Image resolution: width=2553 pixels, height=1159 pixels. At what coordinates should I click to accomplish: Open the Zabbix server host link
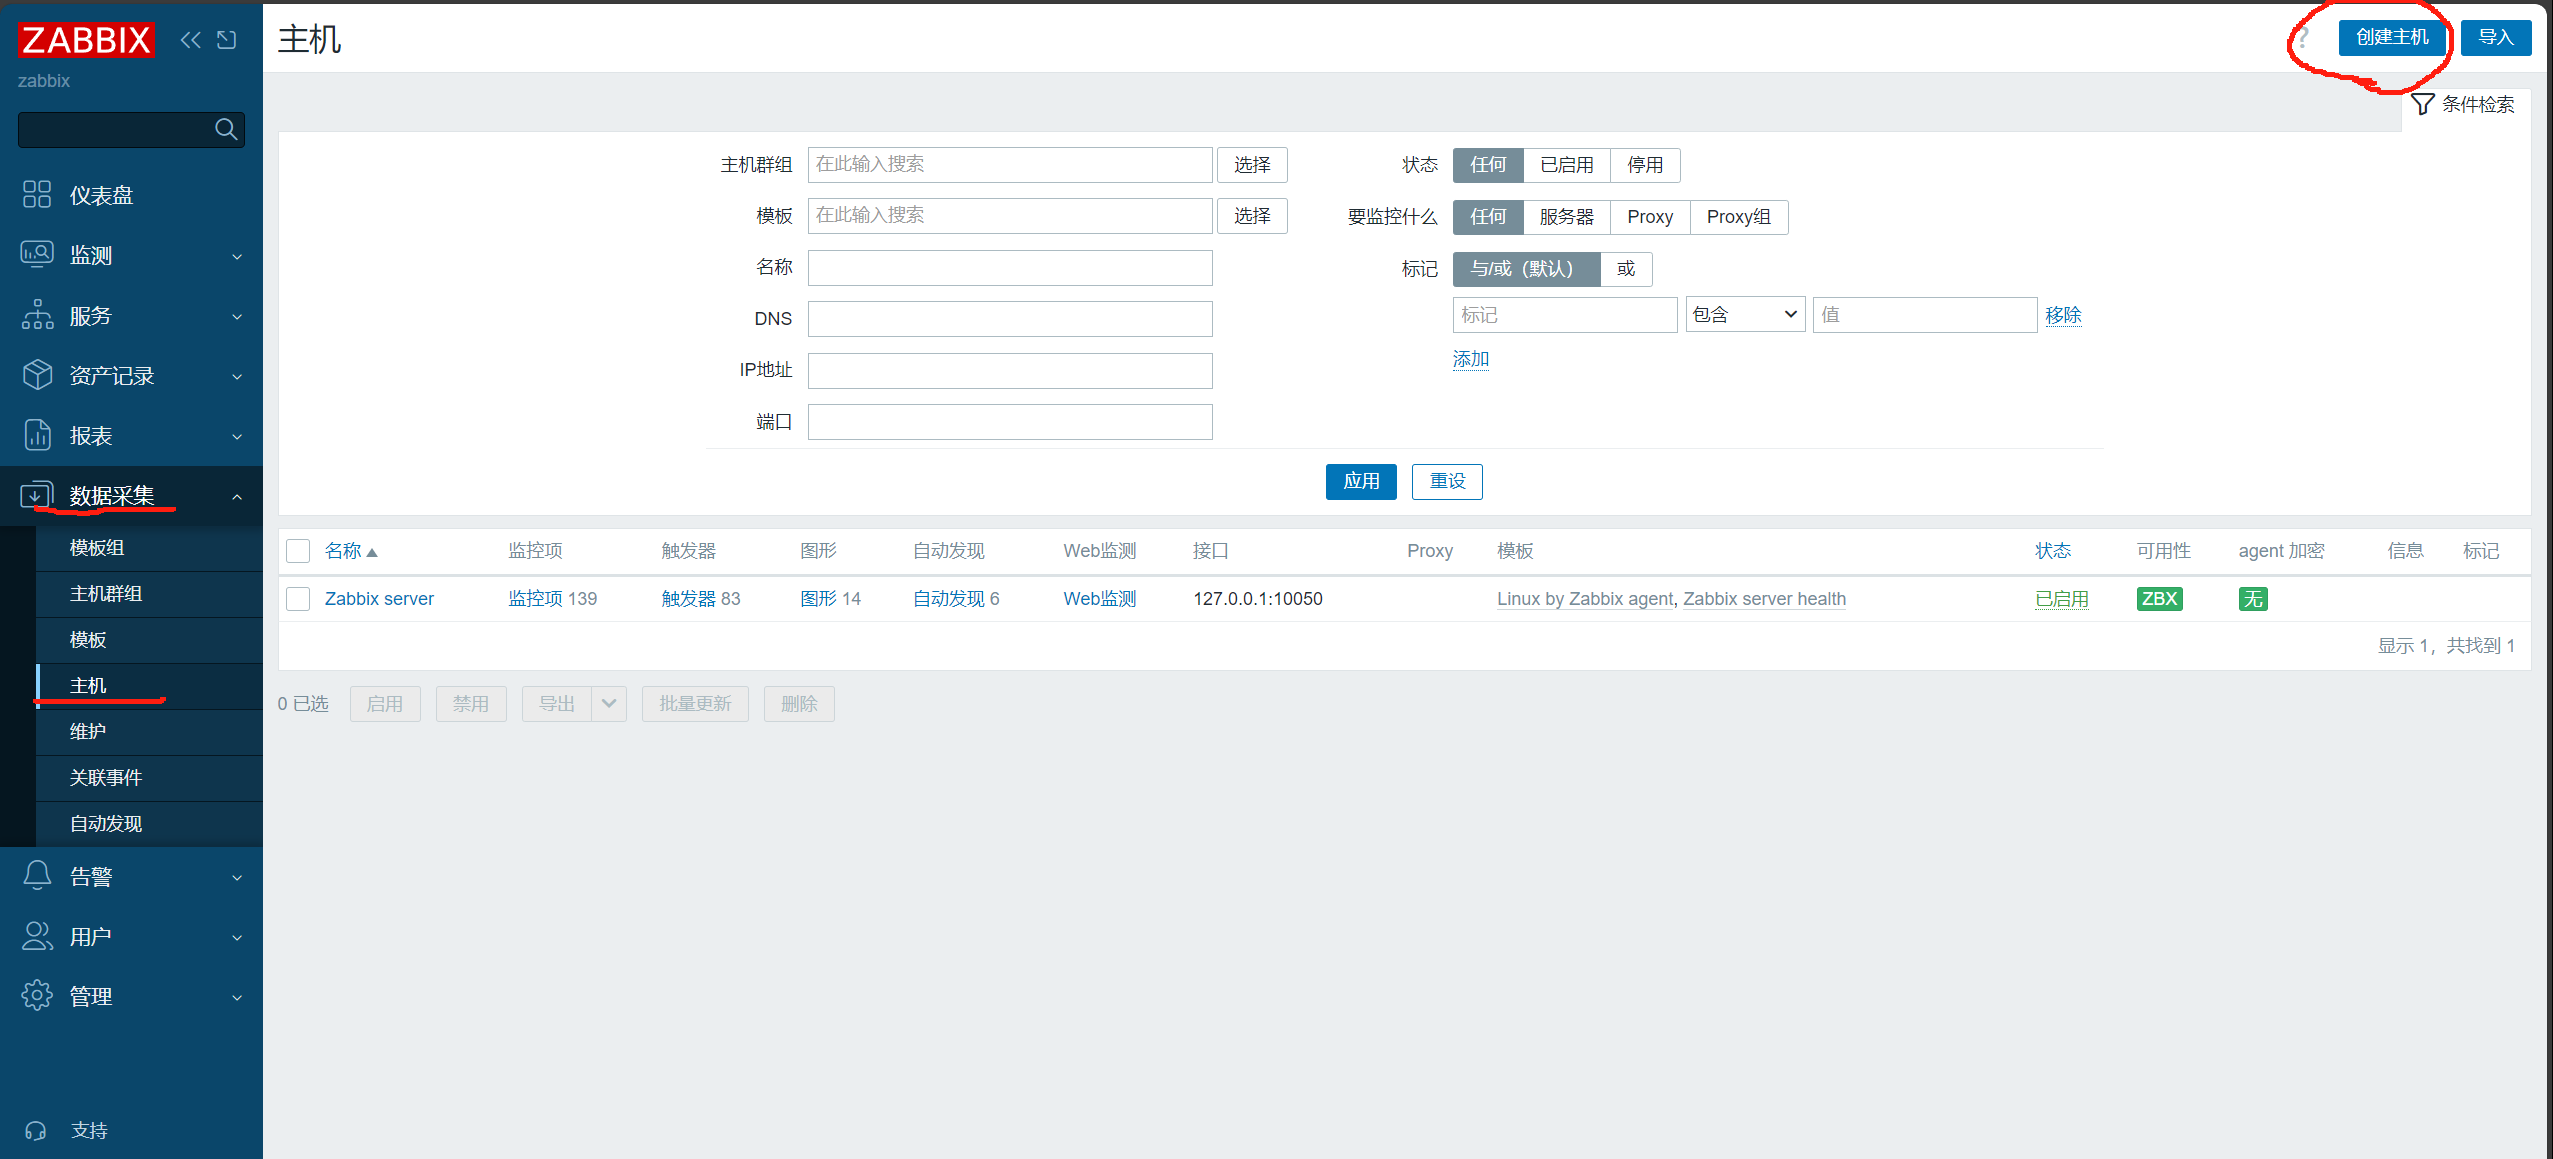point(379,599)
